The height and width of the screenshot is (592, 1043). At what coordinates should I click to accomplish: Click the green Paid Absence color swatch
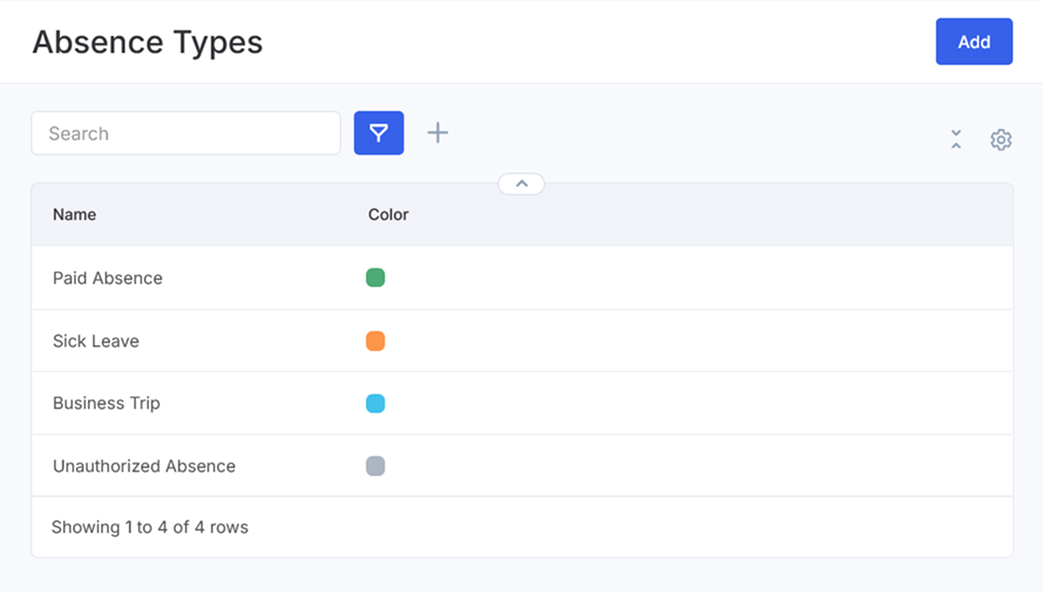click(x=375, y=278)
